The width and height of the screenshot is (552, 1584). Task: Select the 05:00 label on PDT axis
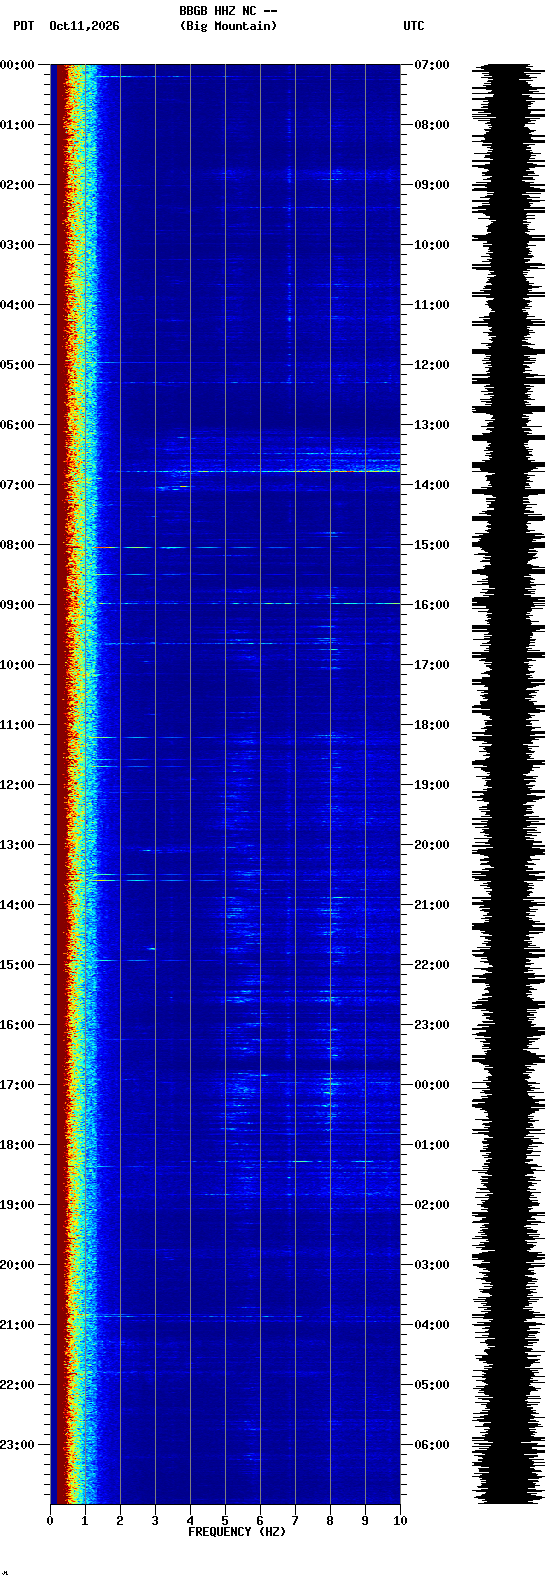coord(17,365)
